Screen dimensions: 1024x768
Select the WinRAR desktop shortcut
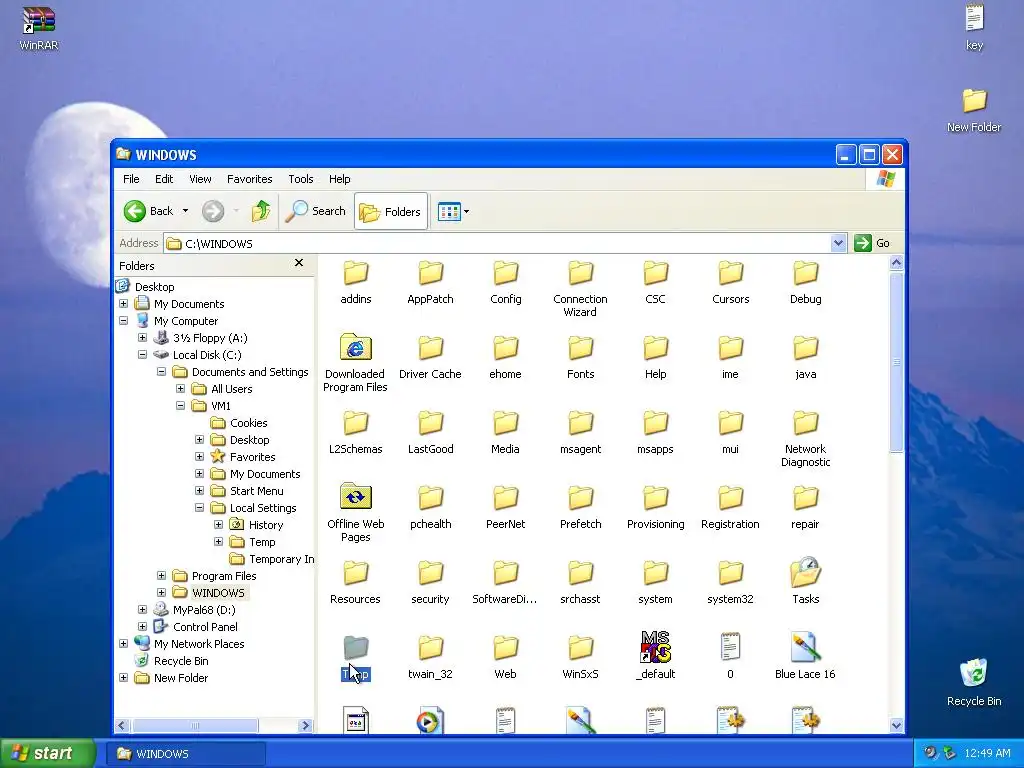point(39,29)
